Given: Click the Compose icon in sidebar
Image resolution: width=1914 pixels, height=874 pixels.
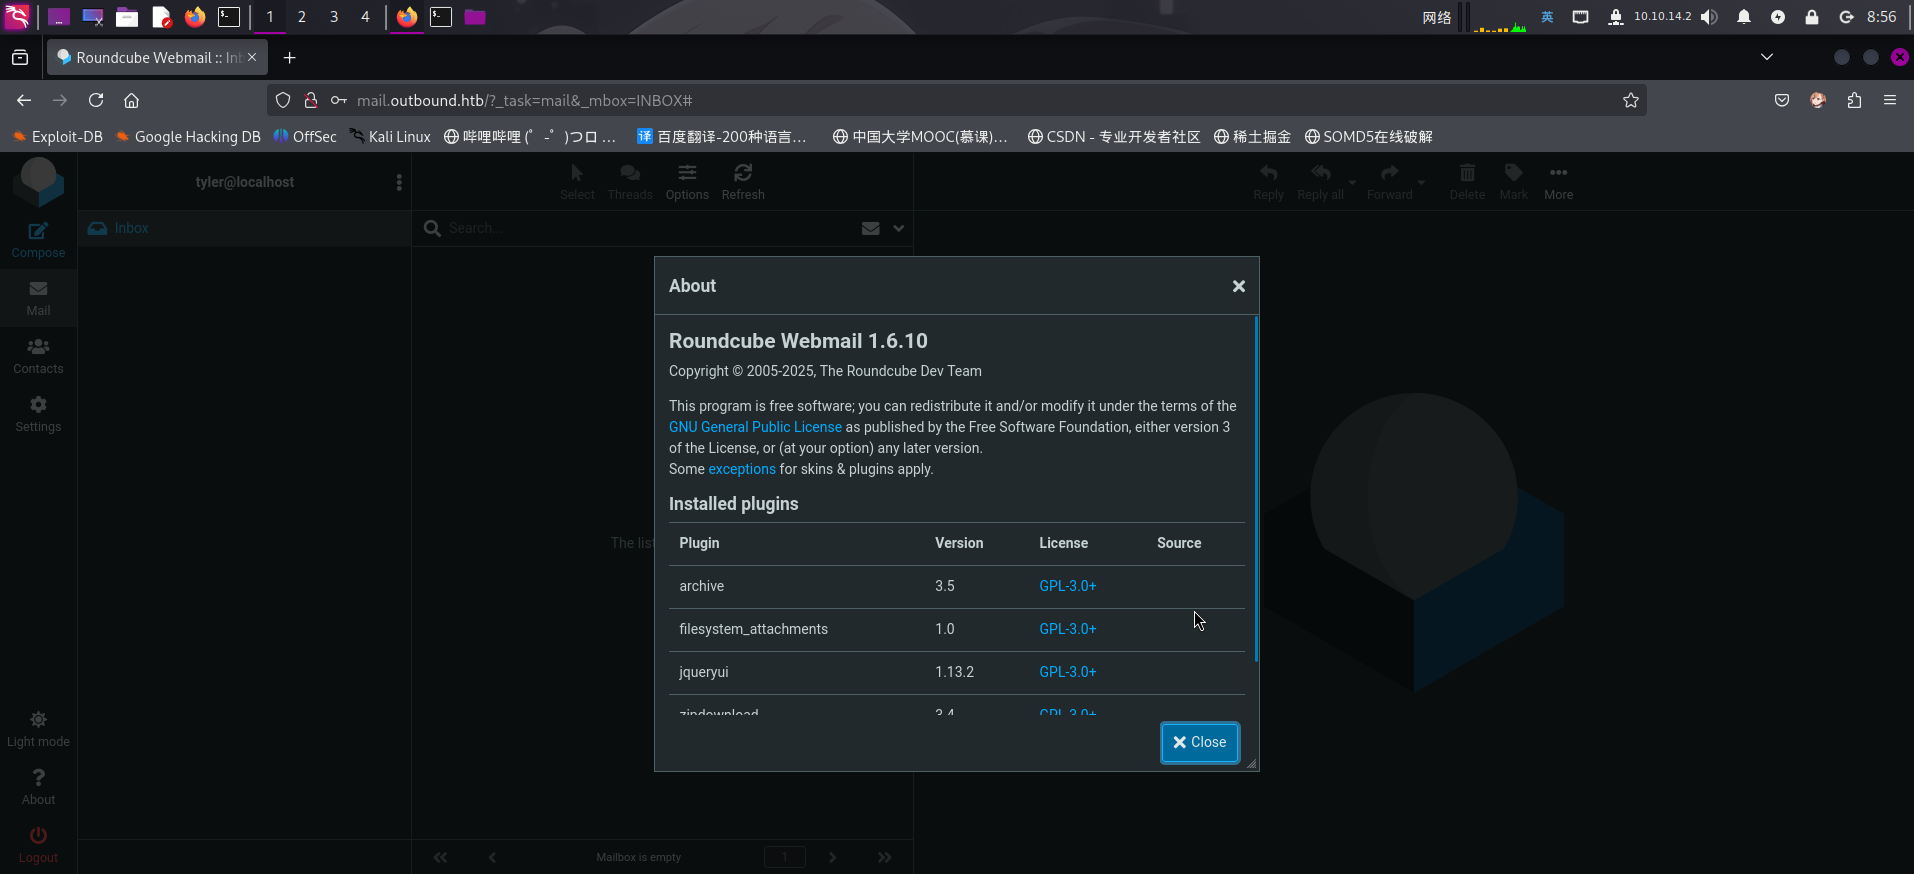Looking at the screenshot, I should 38,240.
